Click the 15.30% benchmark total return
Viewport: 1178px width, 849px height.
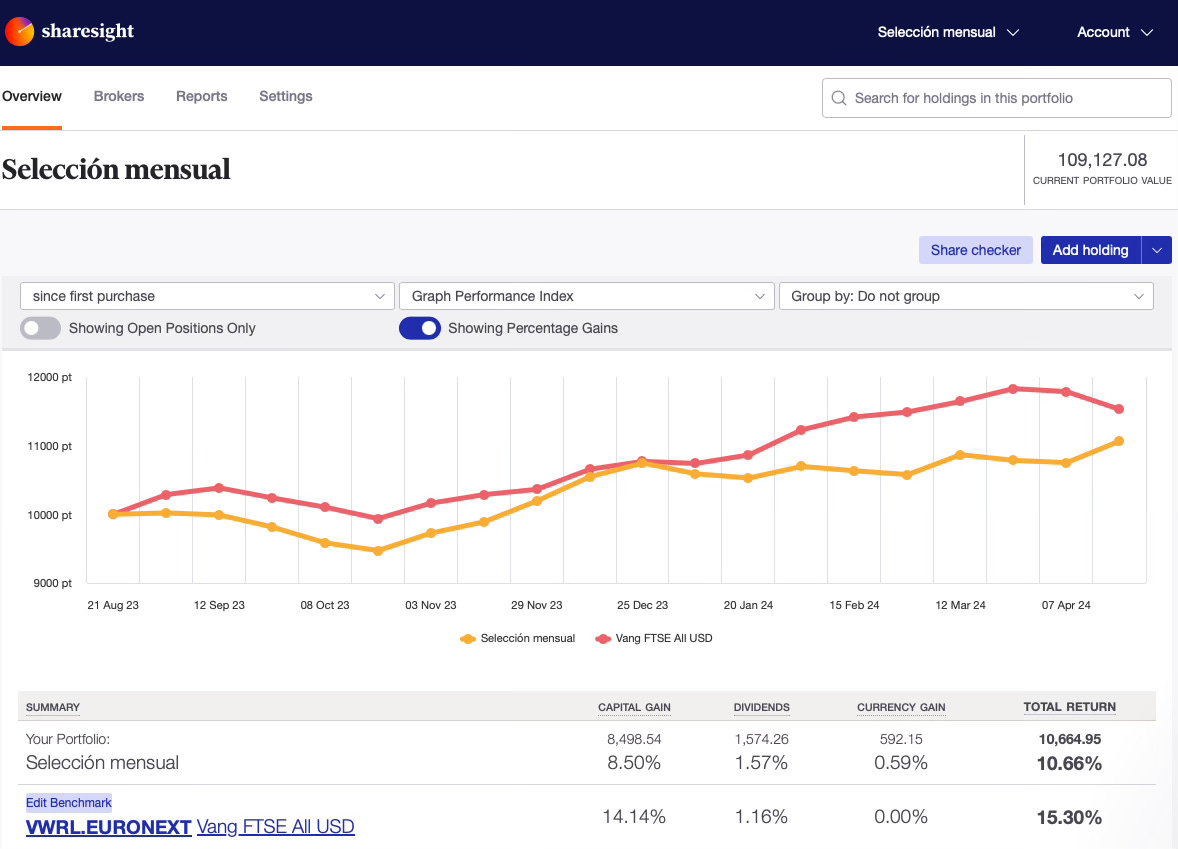[x=1069, y=817]
